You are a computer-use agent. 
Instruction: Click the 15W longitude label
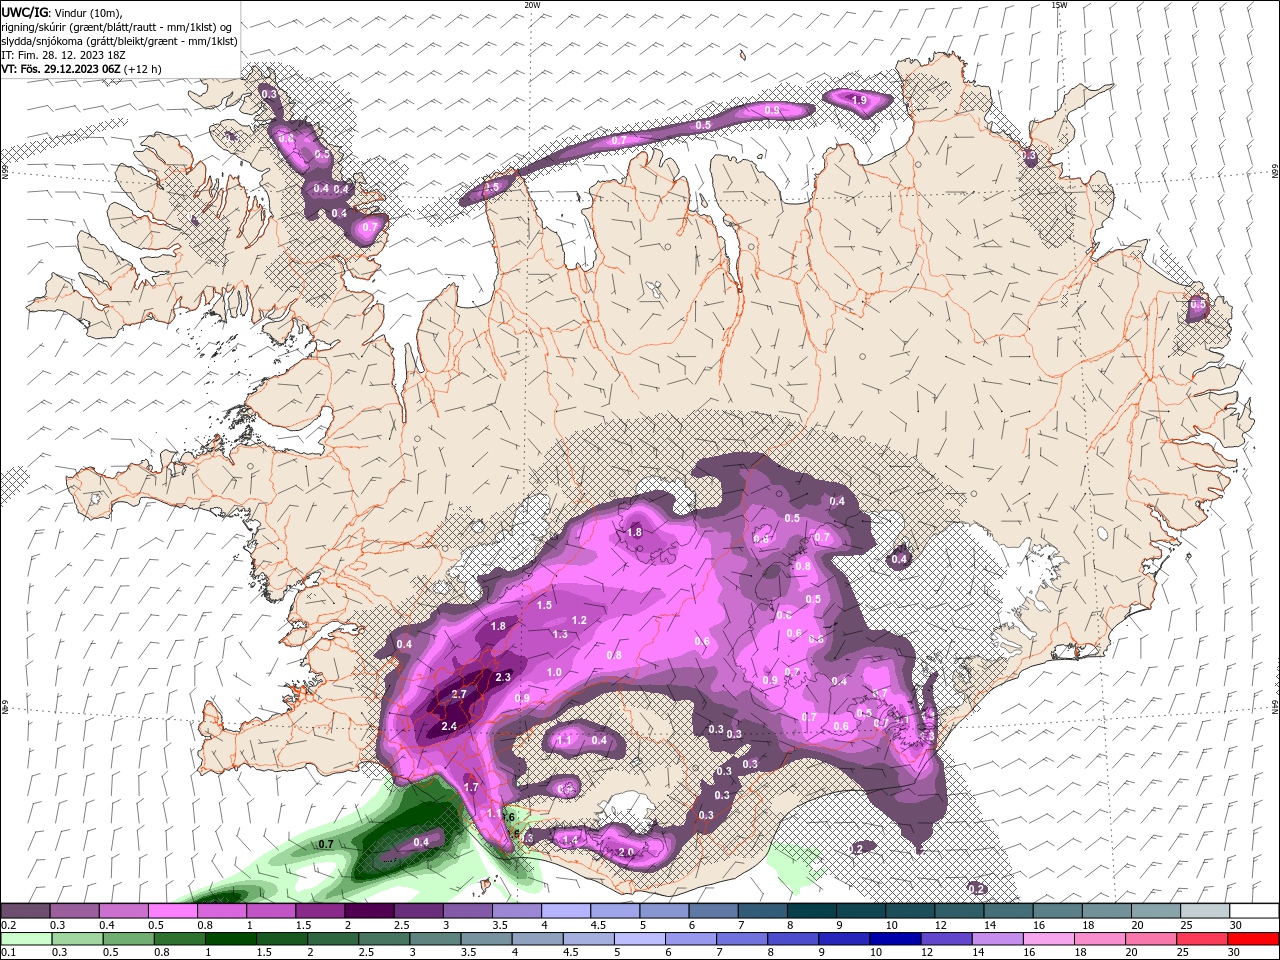click(1059, 5)
